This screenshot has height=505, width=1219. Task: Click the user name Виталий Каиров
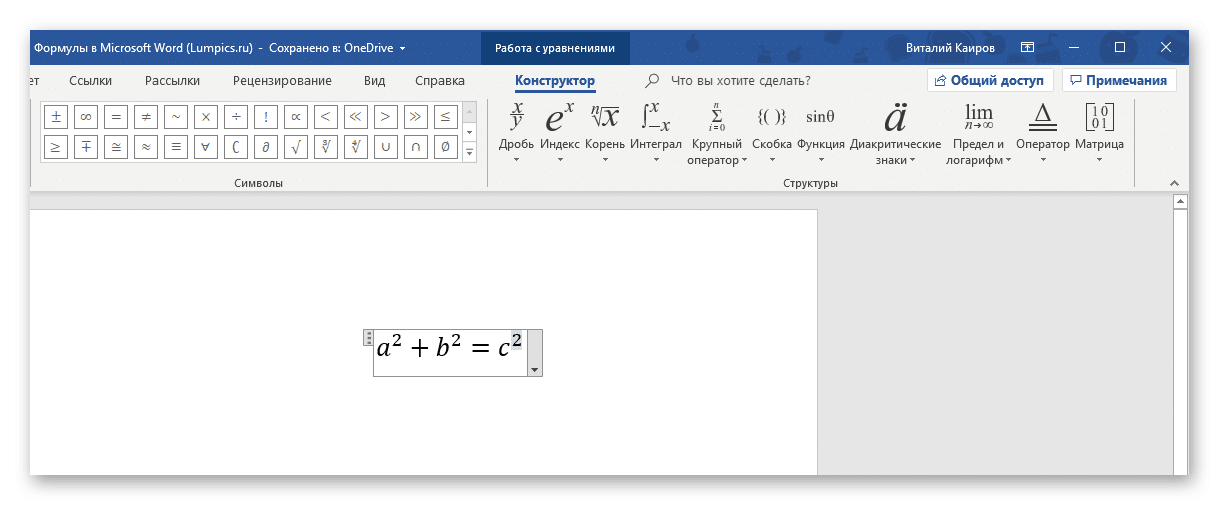click(950, 47)
